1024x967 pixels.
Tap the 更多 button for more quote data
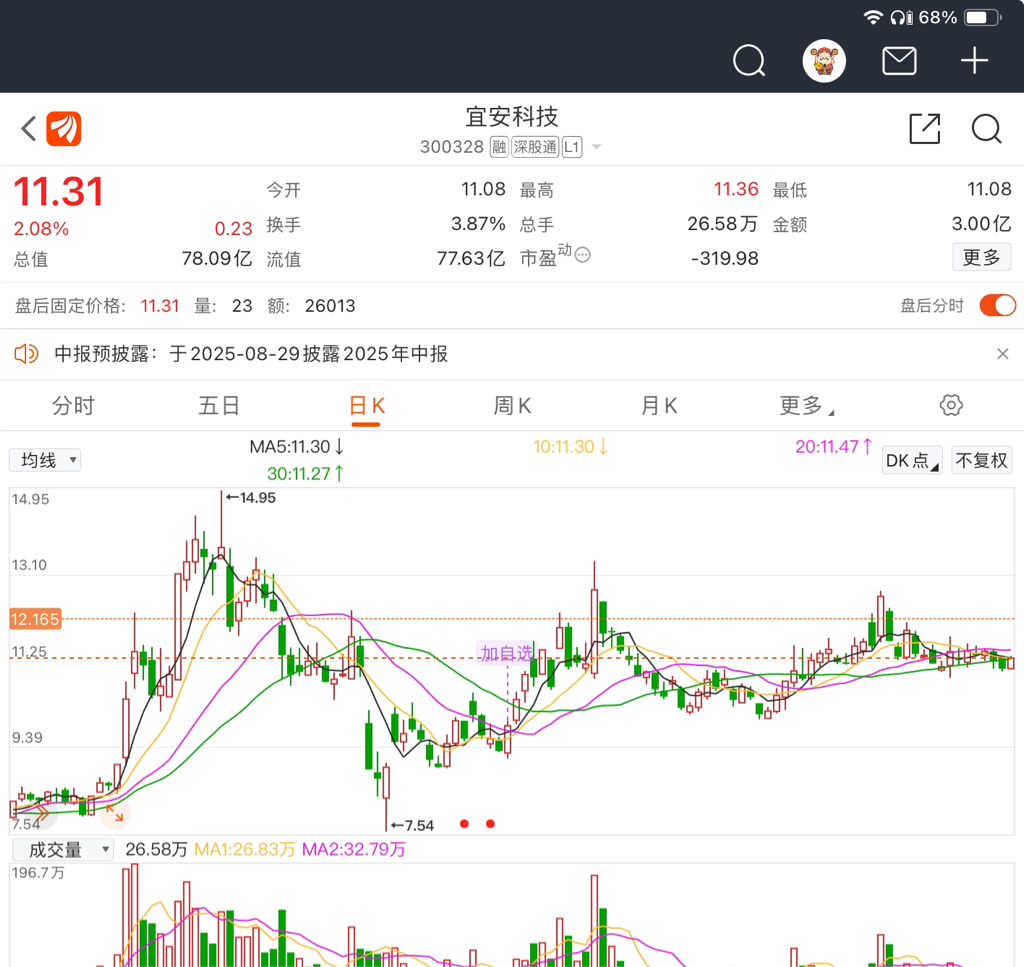click(x=982, y=257)
